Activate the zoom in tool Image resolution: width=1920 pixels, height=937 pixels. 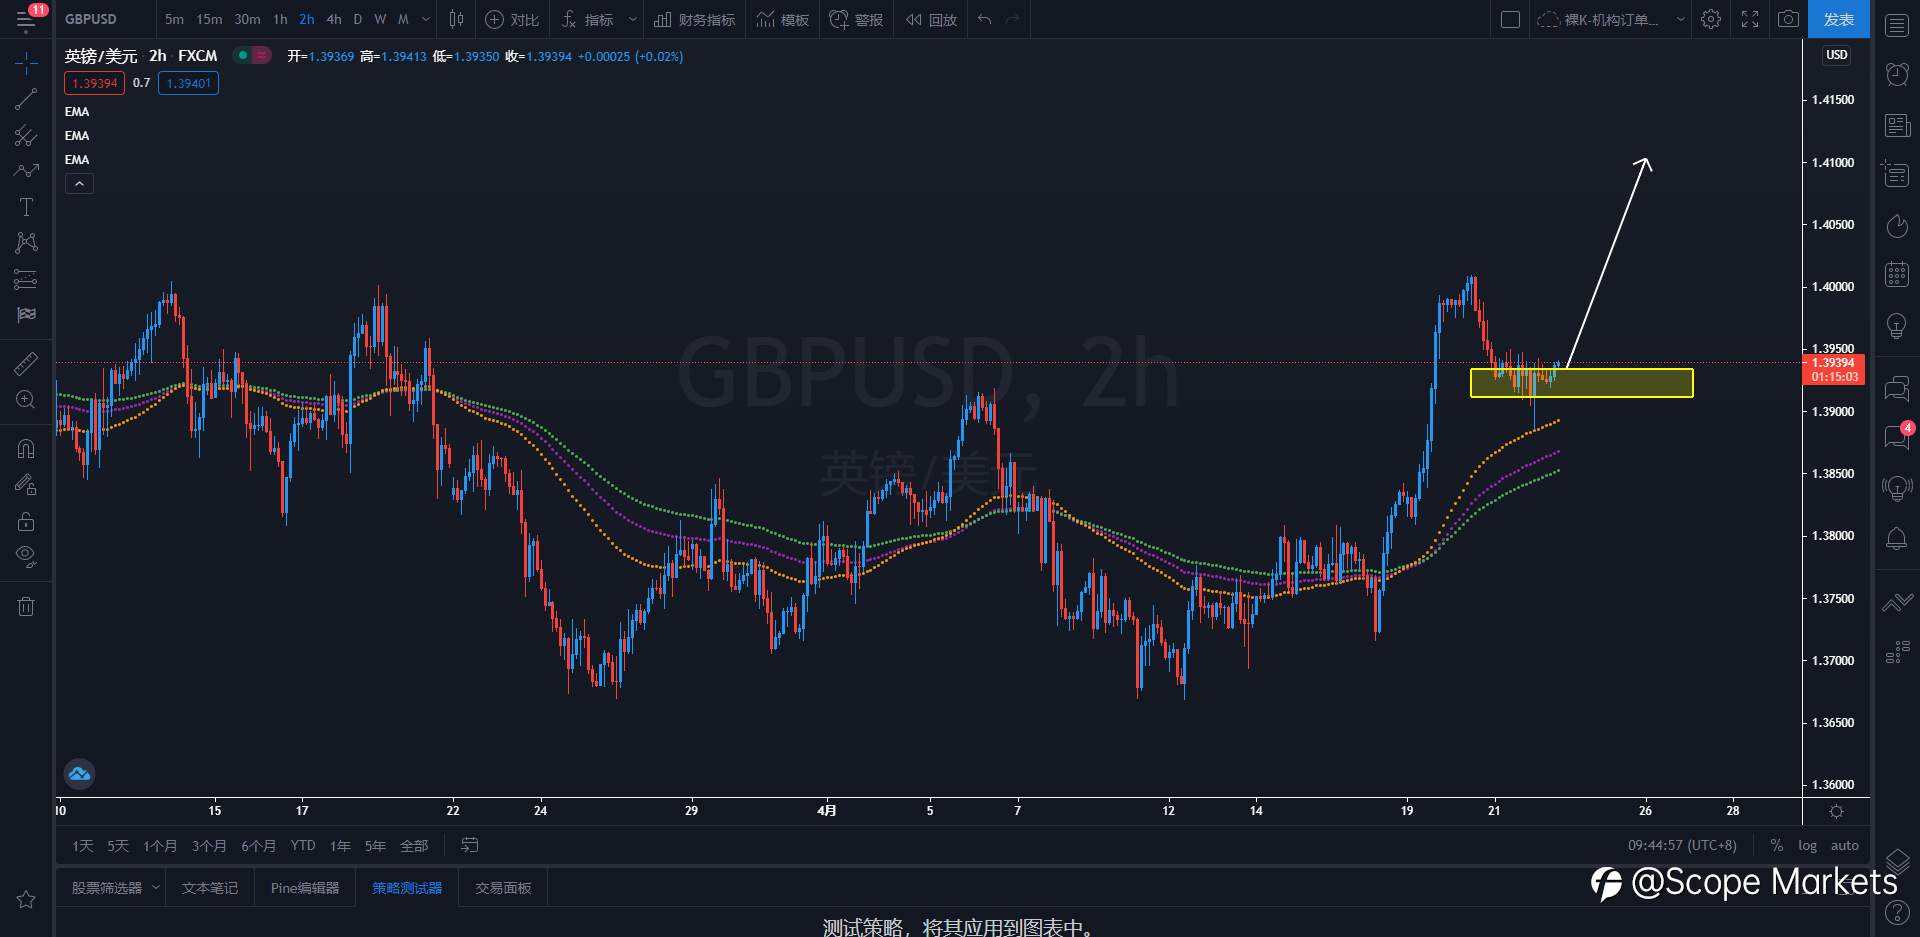(x=26, y=400)
